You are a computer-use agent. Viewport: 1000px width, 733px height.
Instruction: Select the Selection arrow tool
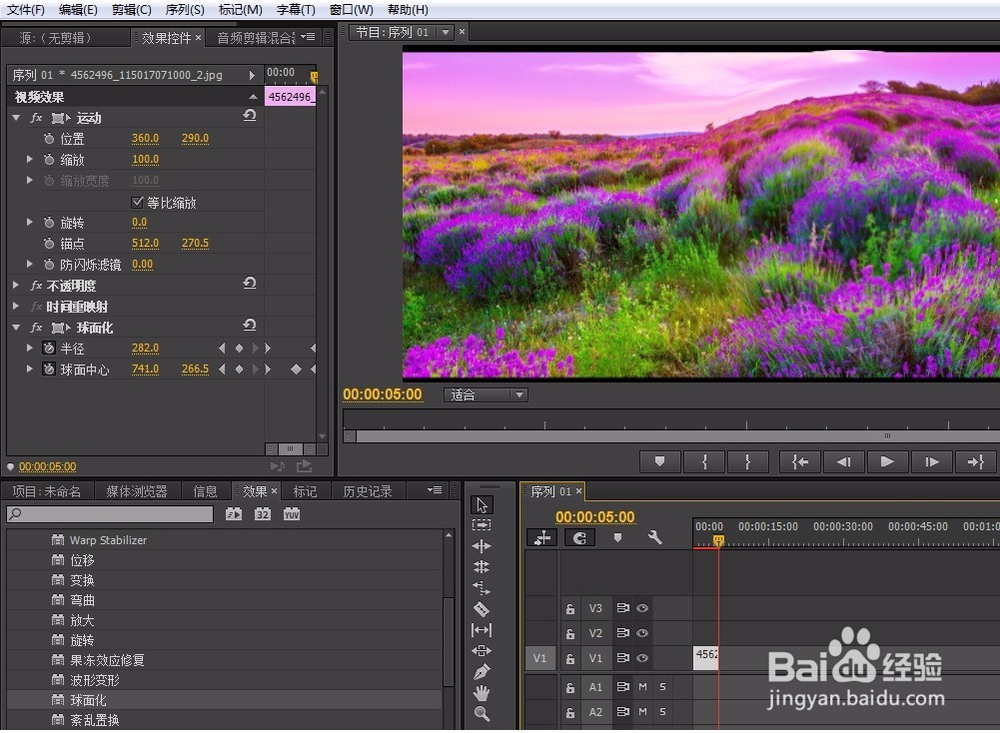[x=482, y=505]
